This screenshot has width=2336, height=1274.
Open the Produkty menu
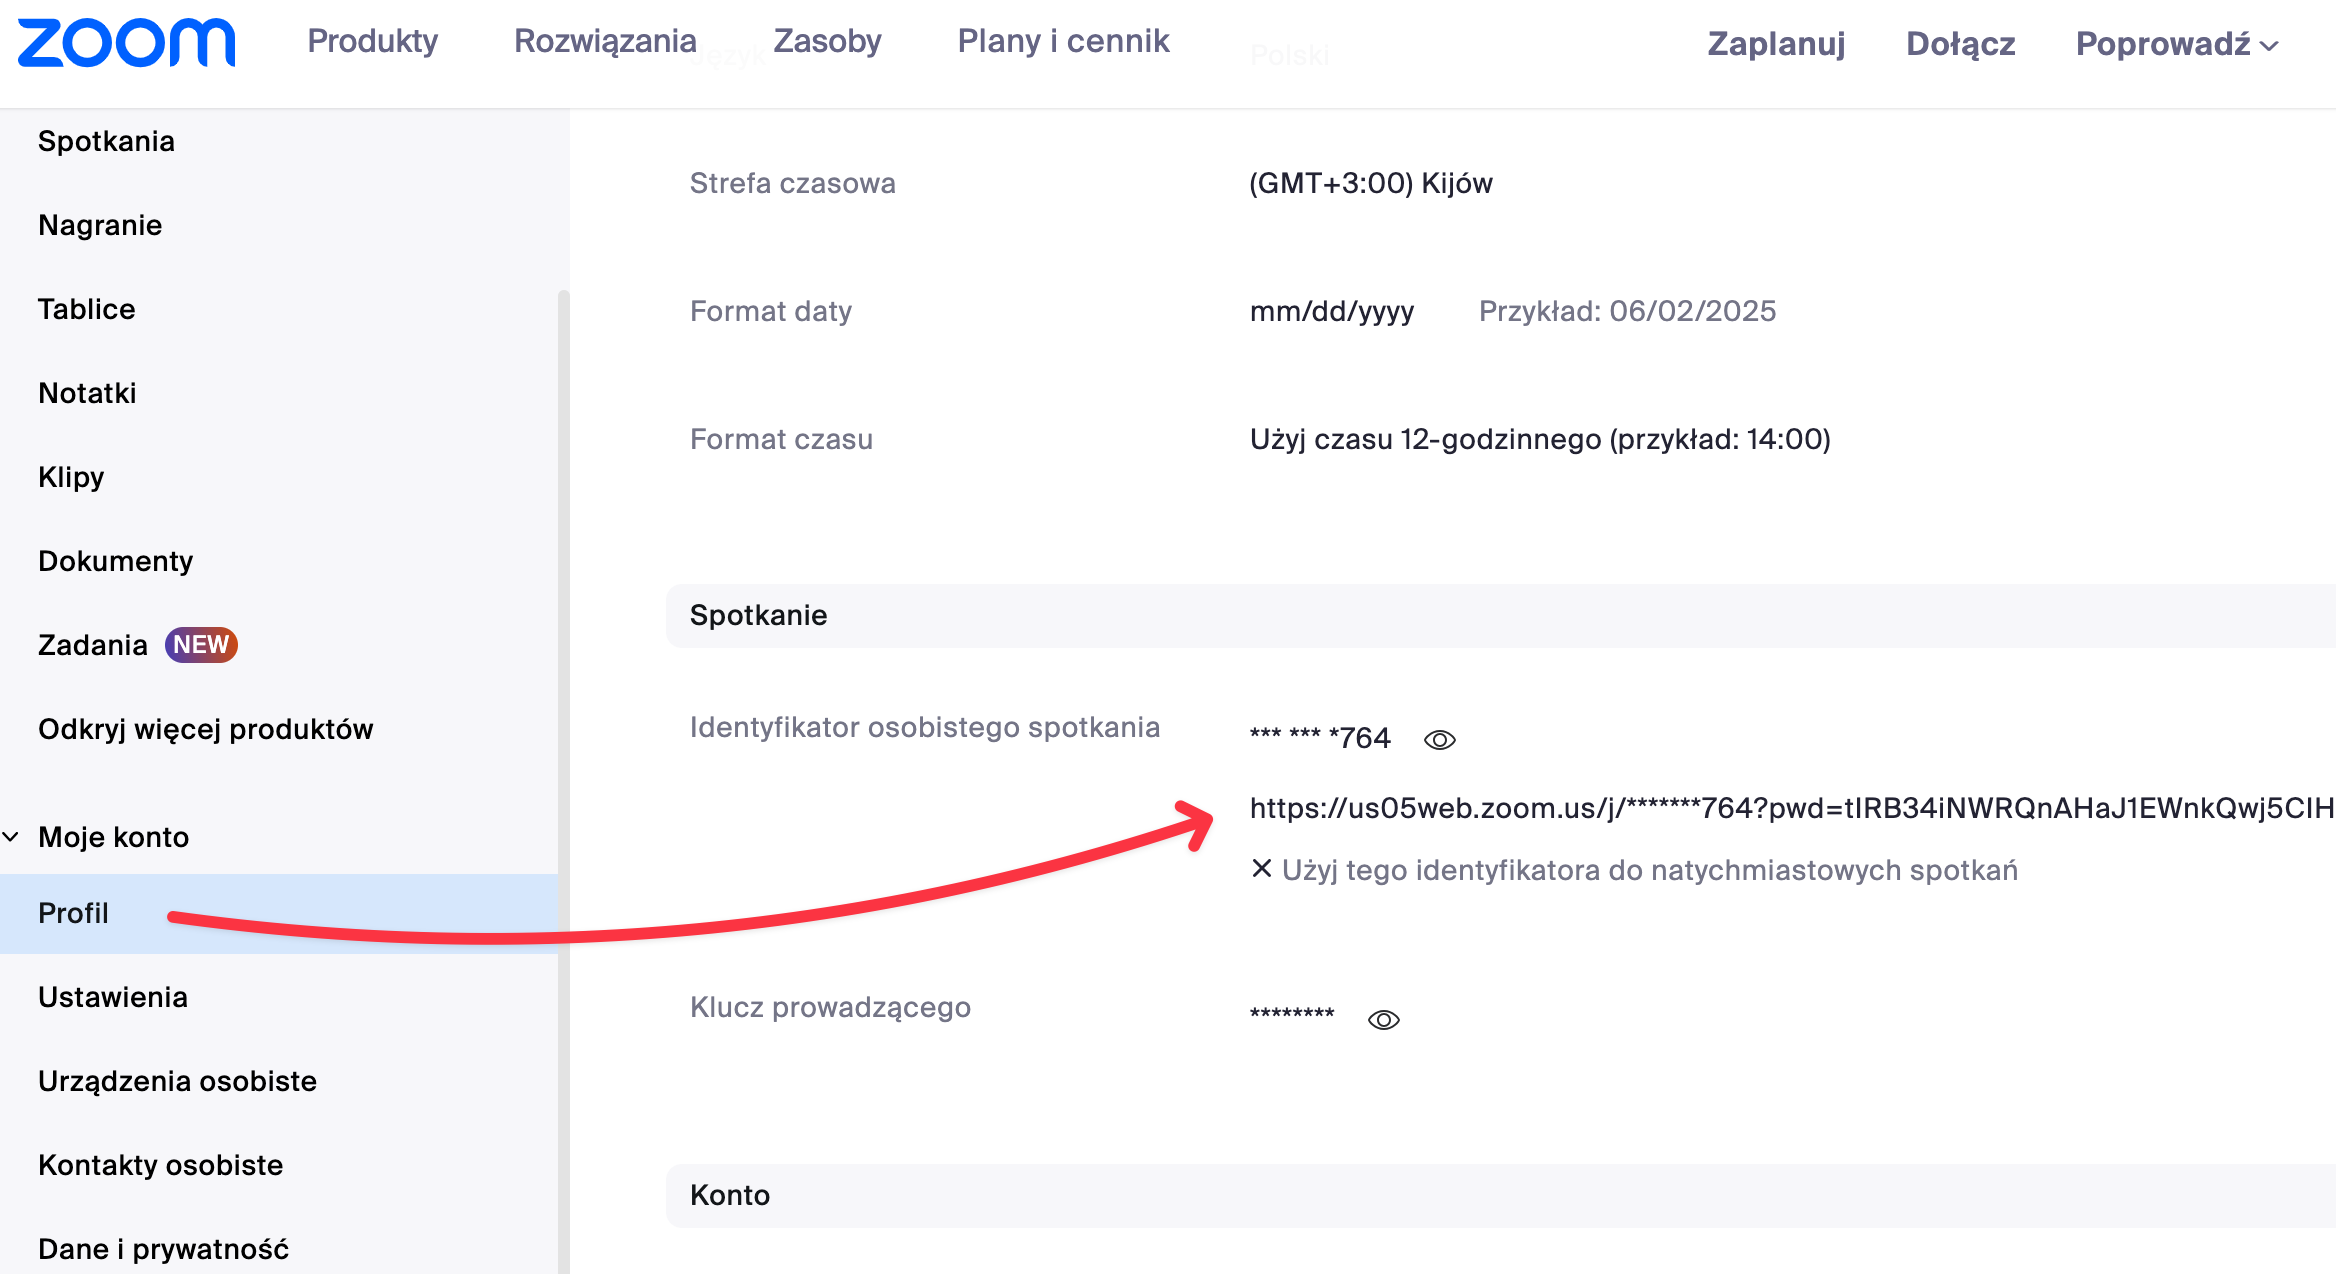pyautogui.click(x=373, y=41)
